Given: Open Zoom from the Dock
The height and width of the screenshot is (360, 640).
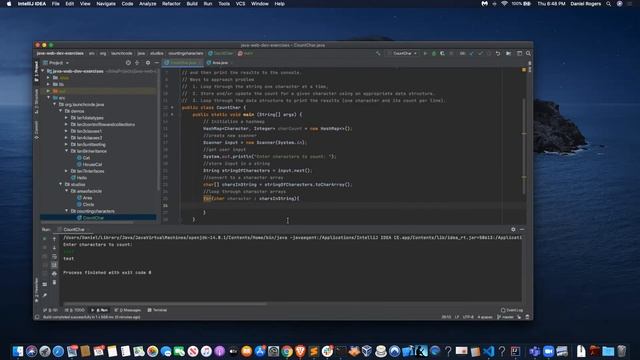Looking at the screenshot, I should coord(548,351).
